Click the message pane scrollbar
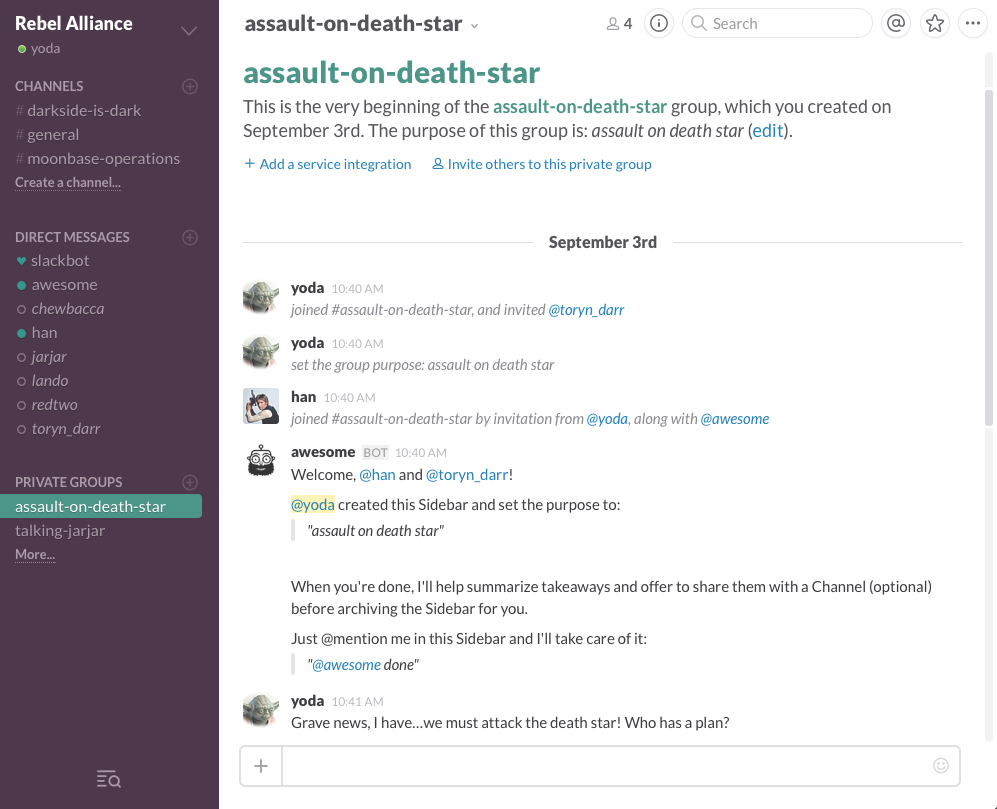This screenshot has width=997, height=809. point(989,258)
